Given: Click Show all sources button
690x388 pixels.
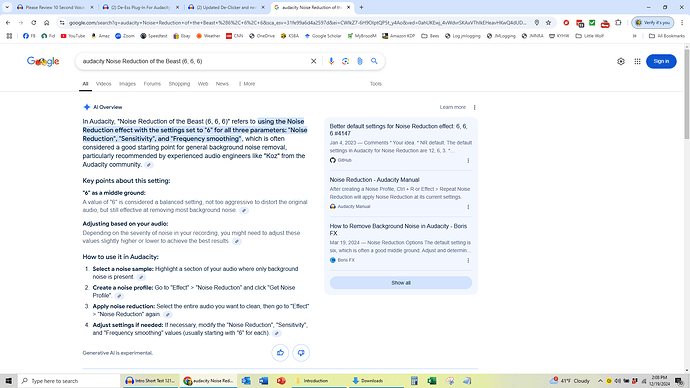Looking at the screenshot, I should (x=401, y=283).
